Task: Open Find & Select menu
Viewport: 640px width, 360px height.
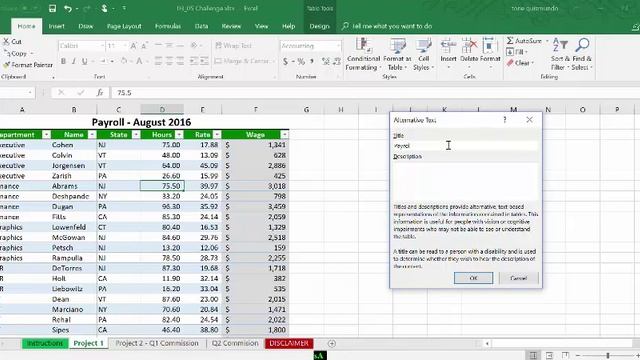Action: click(582, 54)
